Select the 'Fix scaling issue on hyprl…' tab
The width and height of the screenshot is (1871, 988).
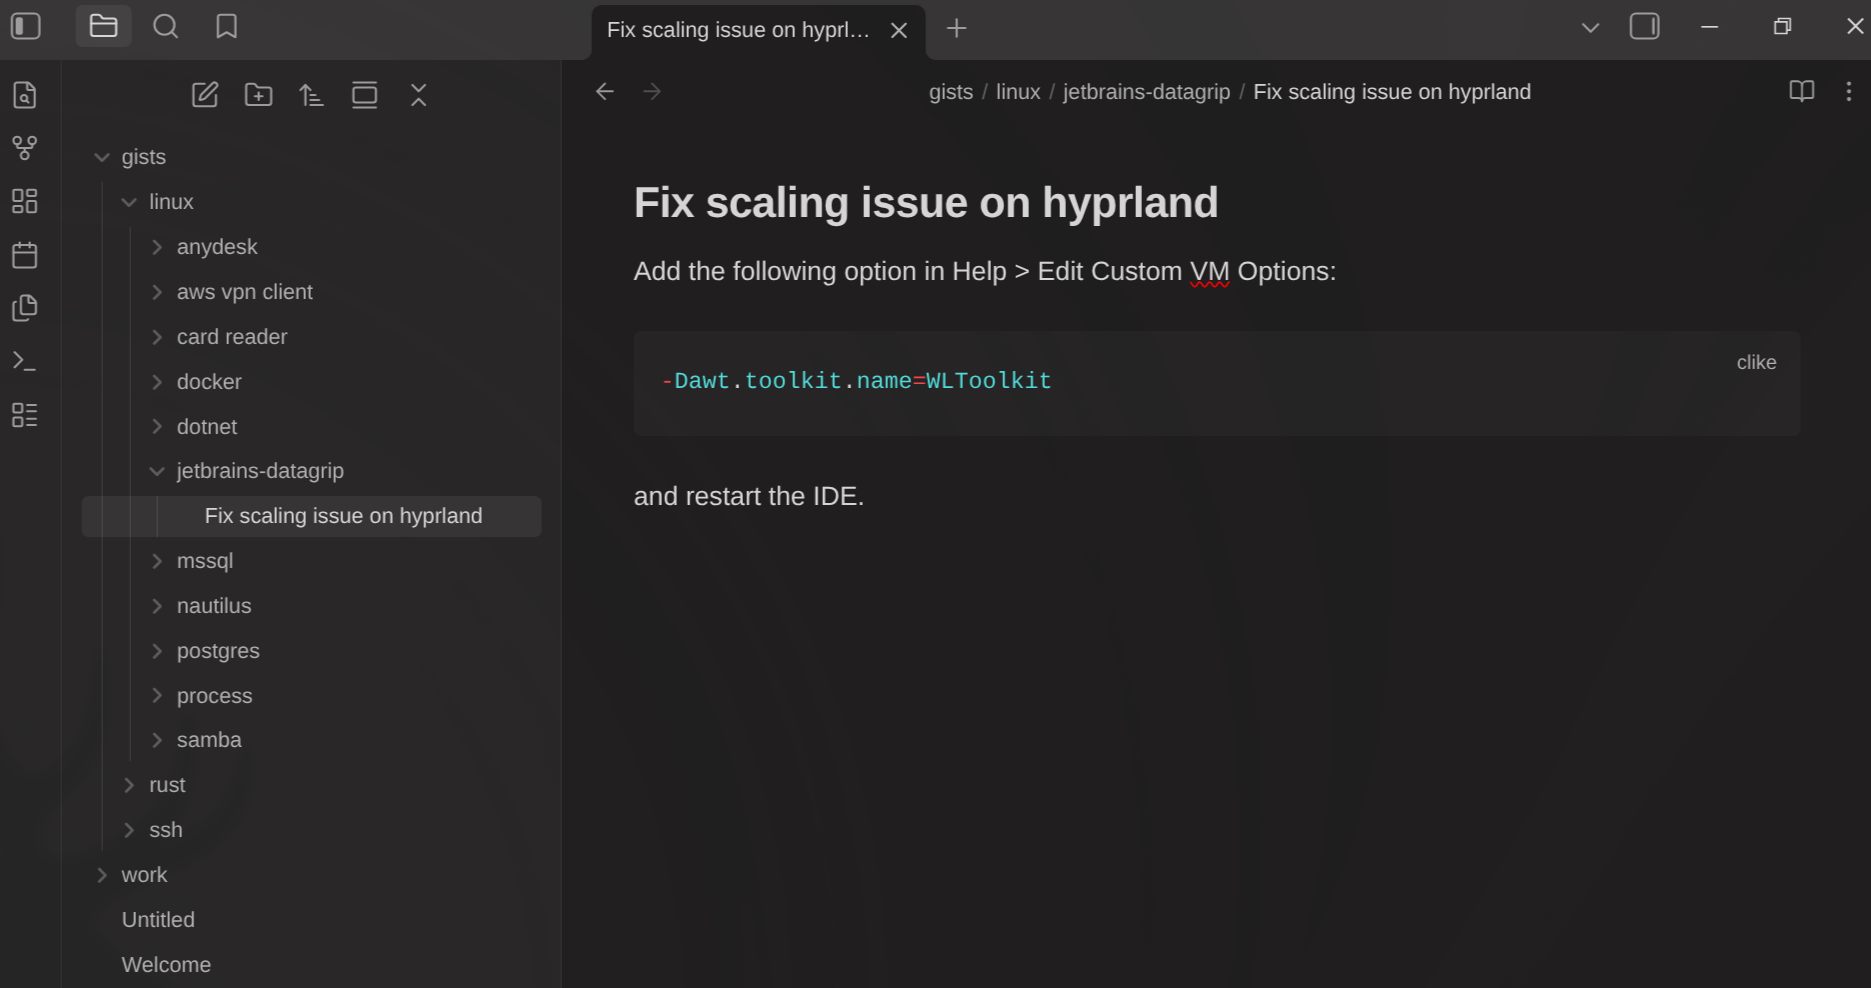[x=738, y=30]
